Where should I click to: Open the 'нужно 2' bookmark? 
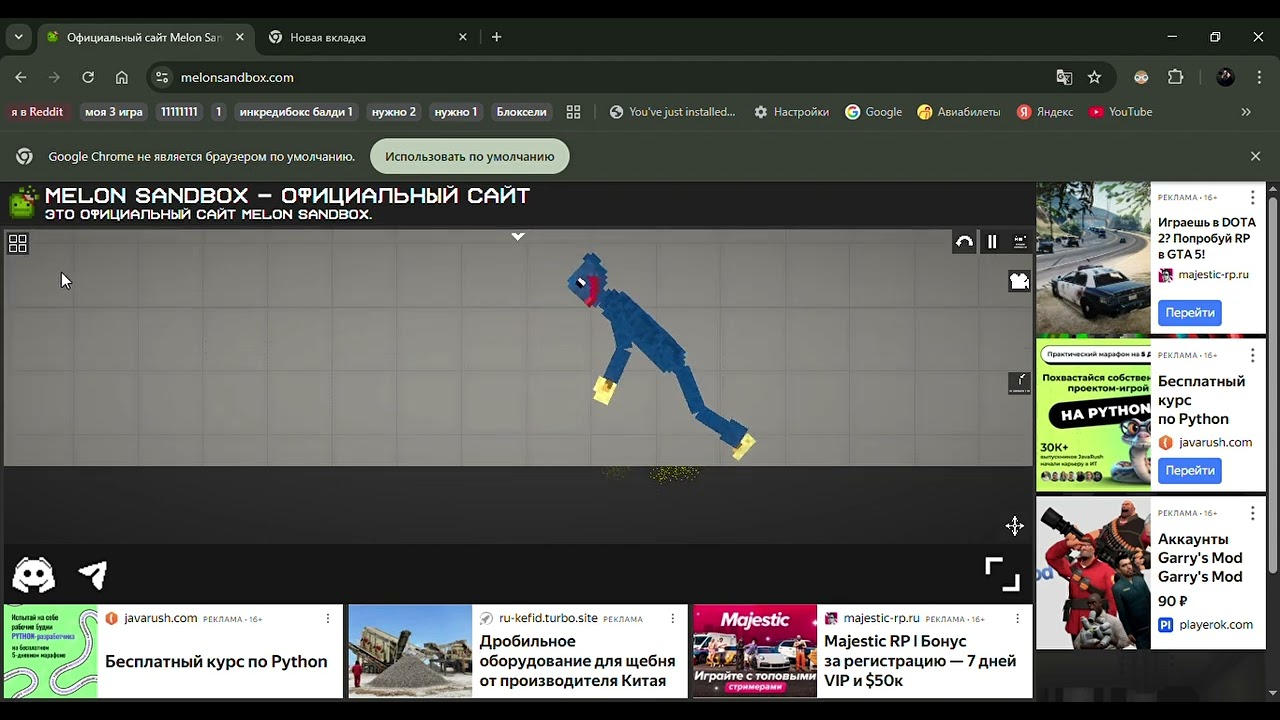(394, 112)
